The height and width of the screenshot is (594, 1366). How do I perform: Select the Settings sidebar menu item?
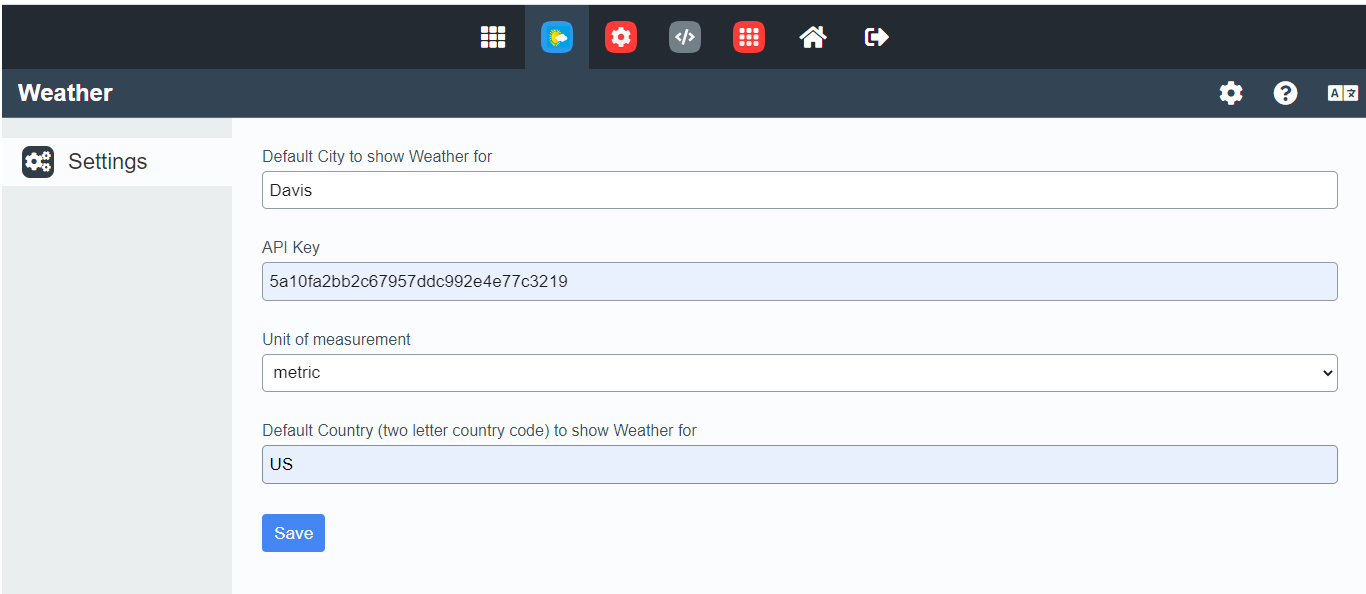pos(107,162)
